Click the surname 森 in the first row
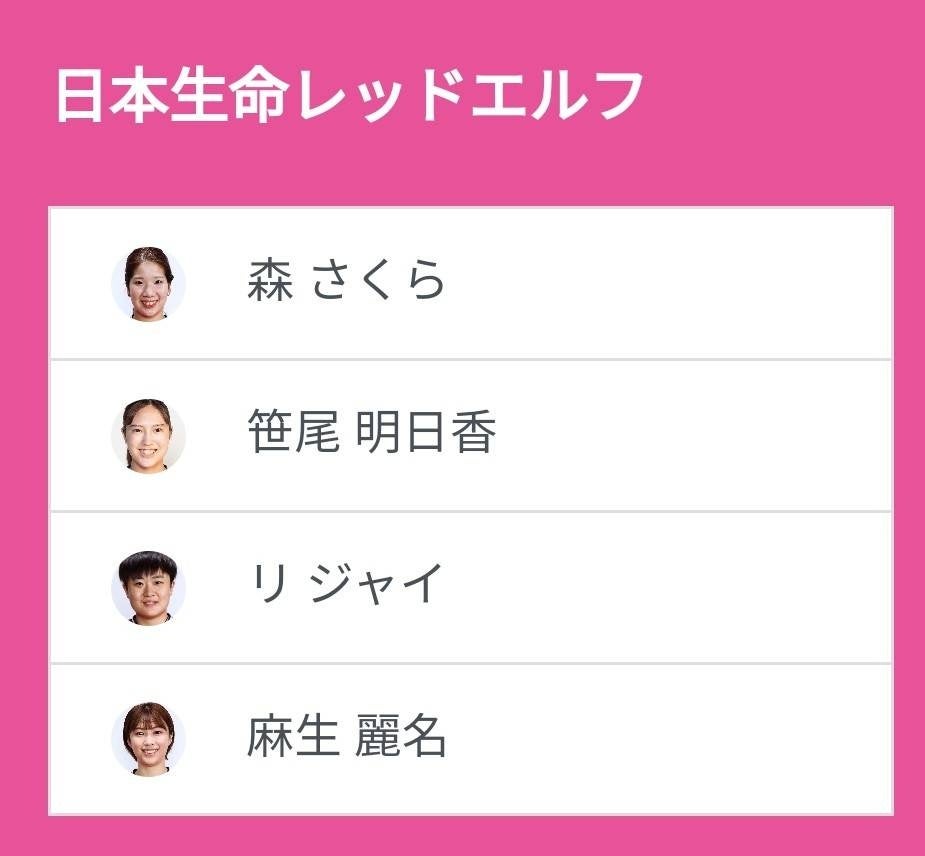925x856 pixels. pos(270,282)
